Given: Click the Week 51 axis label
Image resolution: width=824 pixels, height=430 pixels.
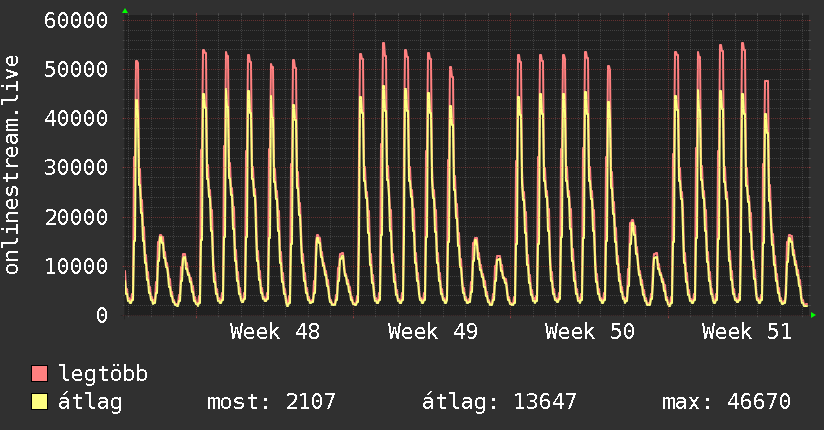Looking at the screenshot, I should coord(747,332).
